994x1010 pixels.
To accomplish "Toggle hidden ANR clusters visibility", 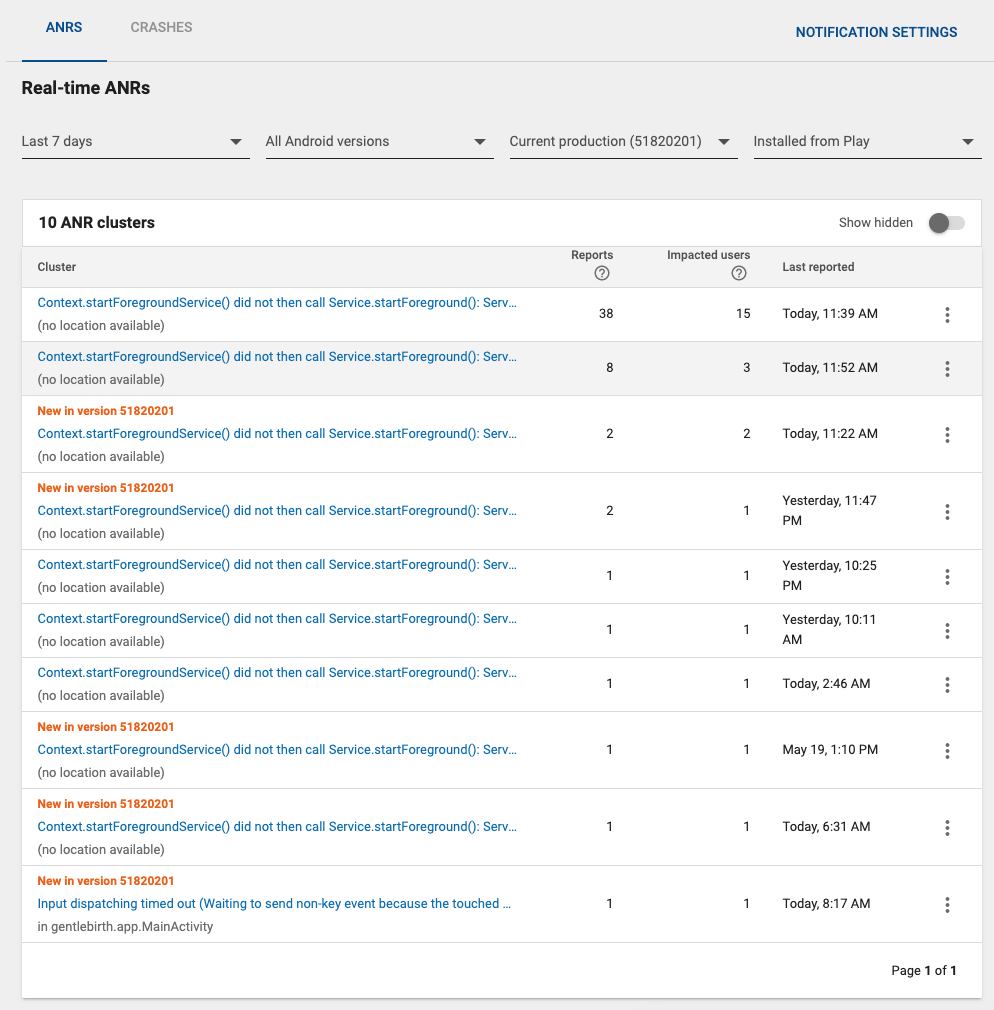I will click(945, 222).
